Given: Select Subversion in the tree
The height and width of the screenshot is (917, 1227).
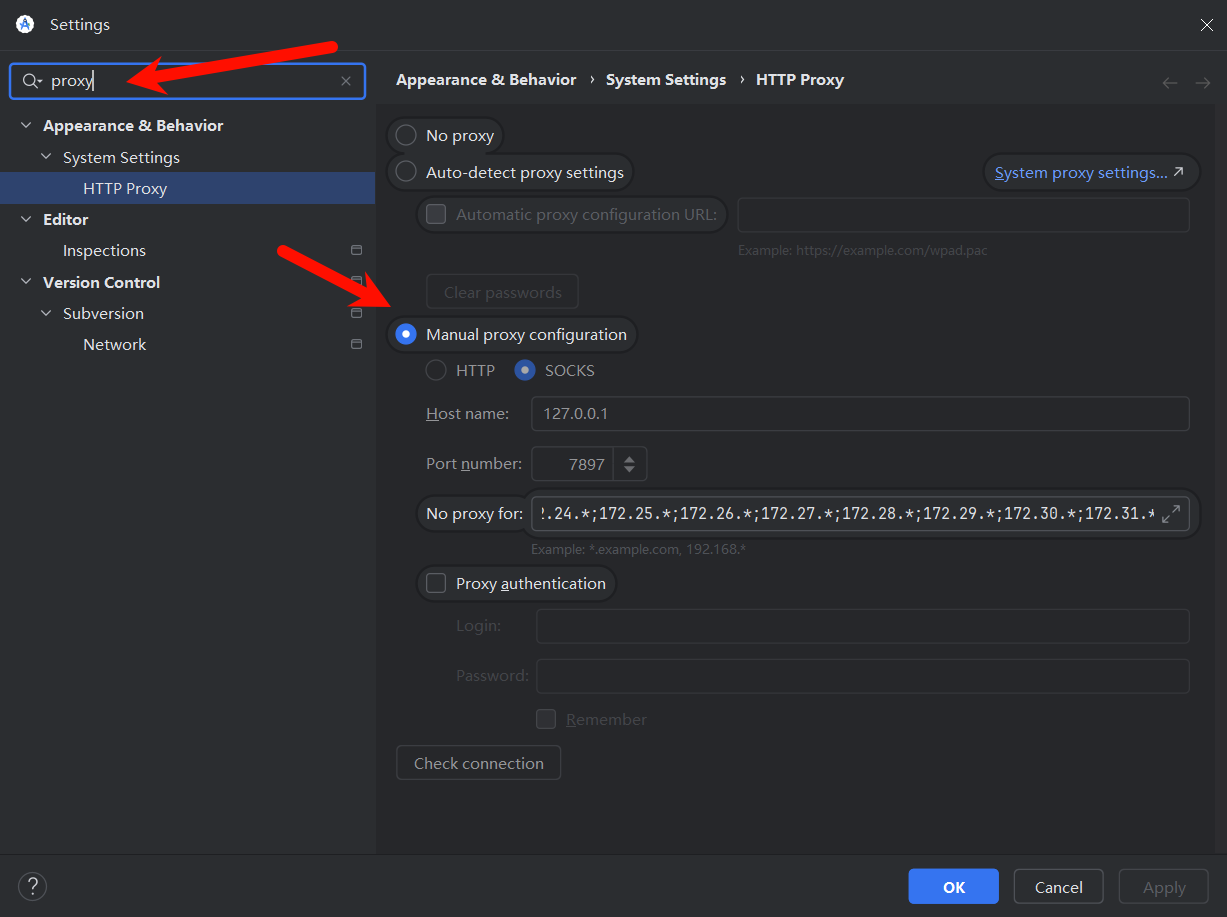Looking at the screenshot, I should (x=103, y=313).
